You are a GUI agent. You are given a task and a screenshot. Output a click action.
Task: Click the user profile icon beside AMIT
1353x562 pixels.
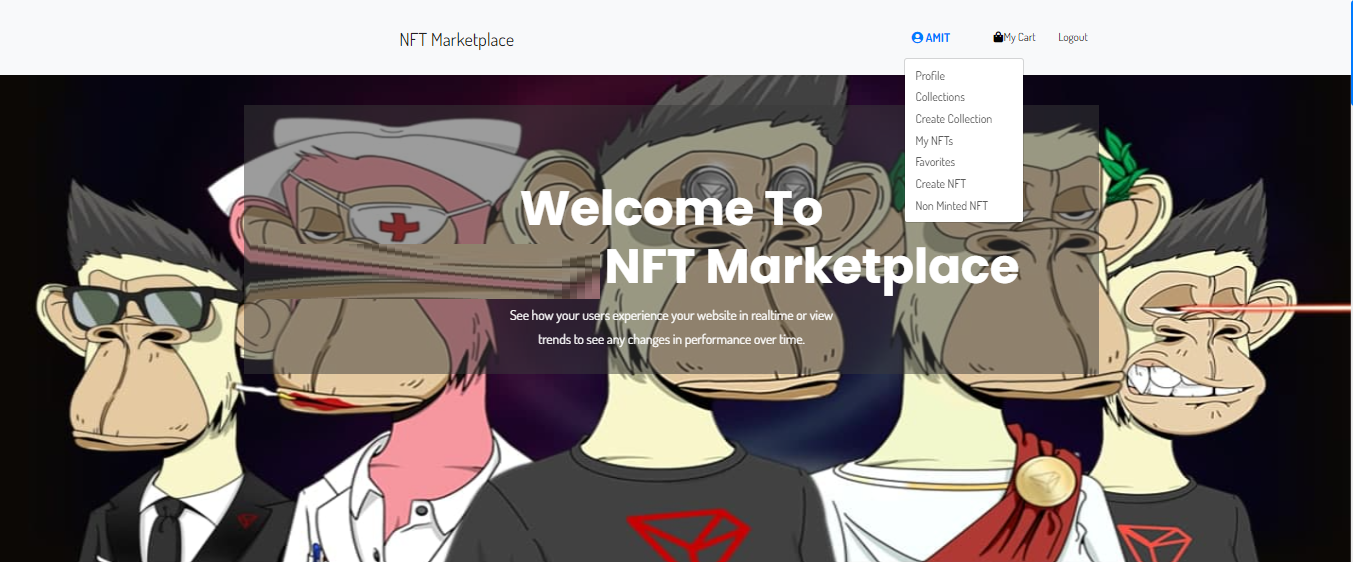pyautogui.click(x=917, y=38)
